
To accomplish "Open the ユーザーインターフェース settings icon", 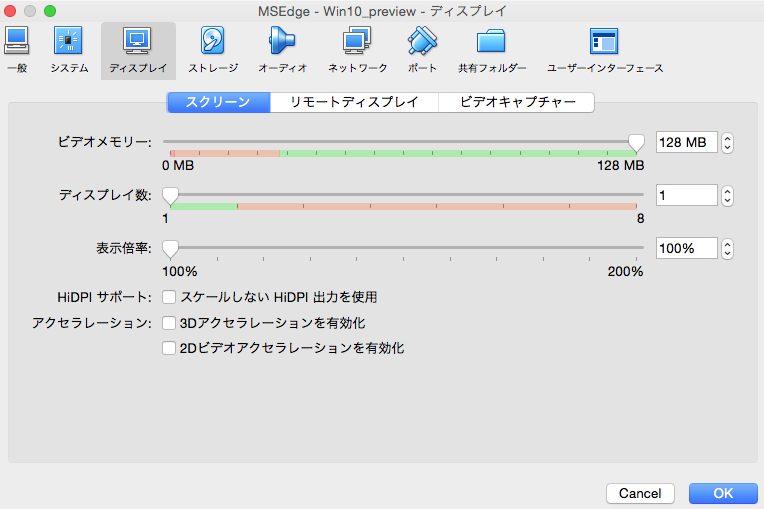I will point(605,50).
